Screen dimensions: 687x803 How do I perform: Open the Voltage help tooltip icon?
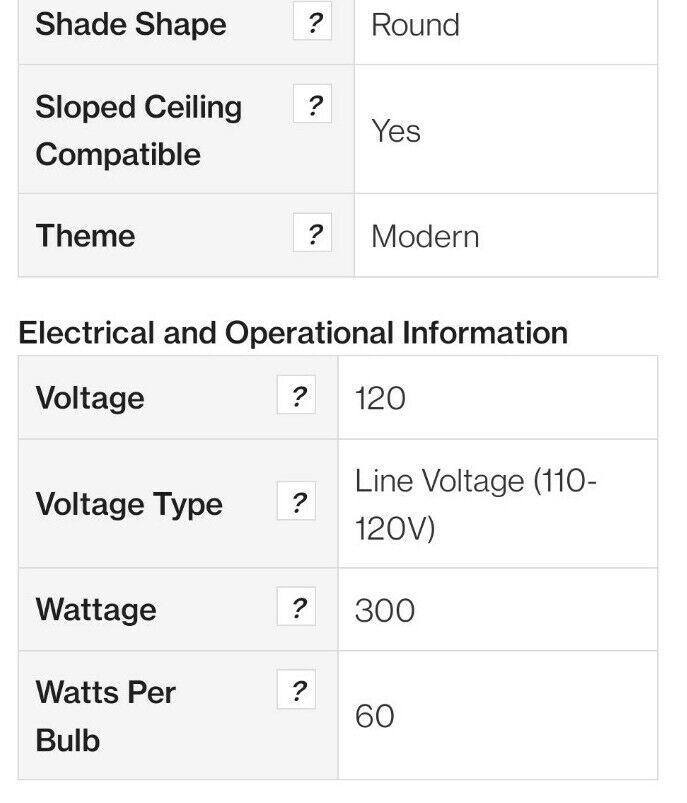point(296,395)
